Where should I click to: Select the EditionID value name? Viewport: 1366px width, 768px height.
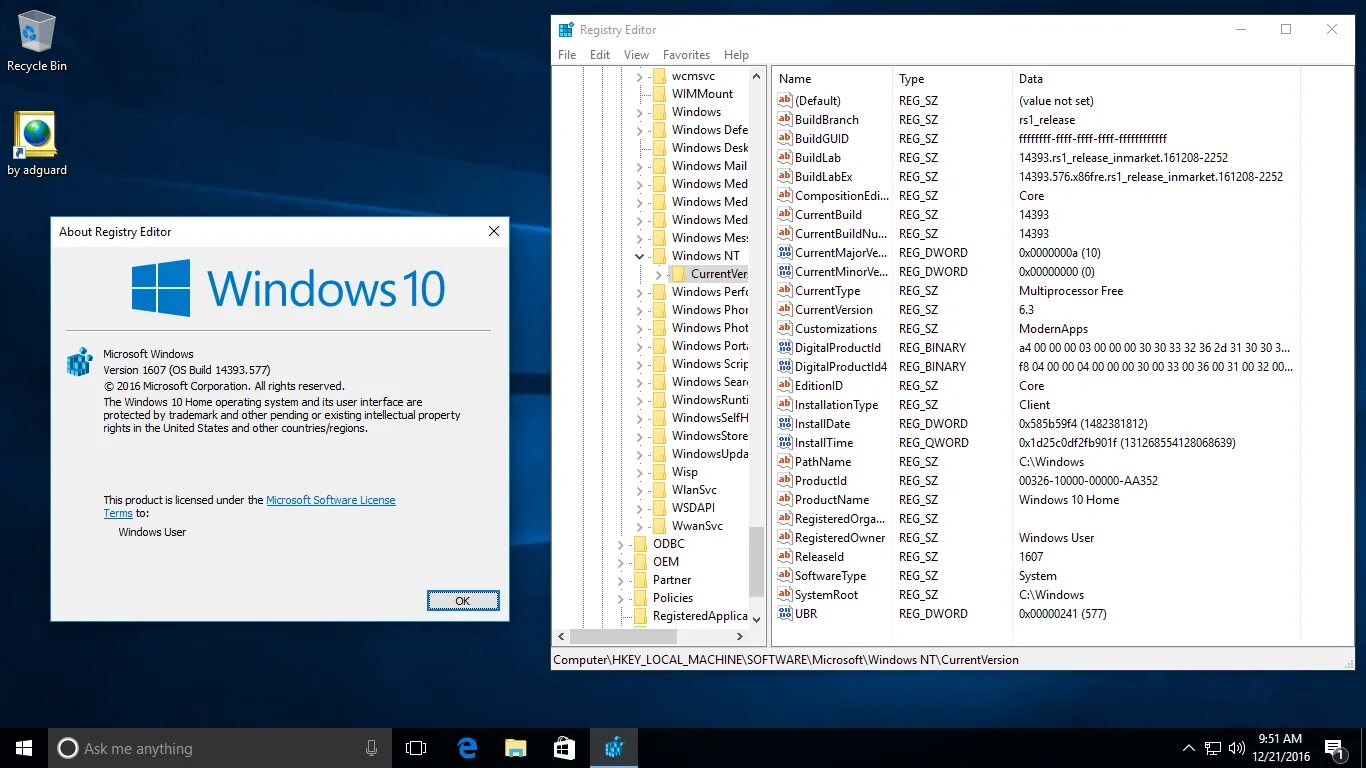tap(819, 386)
